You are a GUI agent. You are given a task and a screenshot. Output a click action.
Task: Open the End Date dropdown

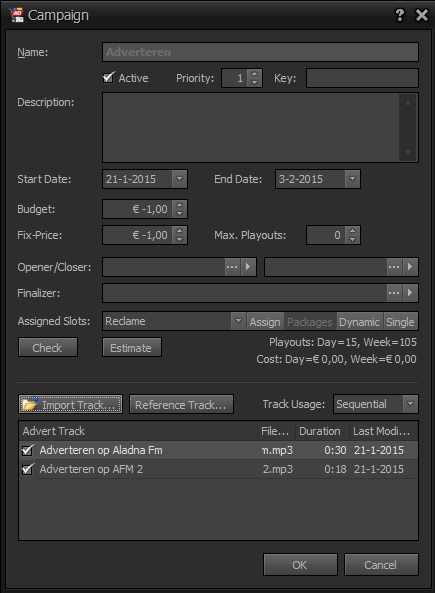click(353, 179)
